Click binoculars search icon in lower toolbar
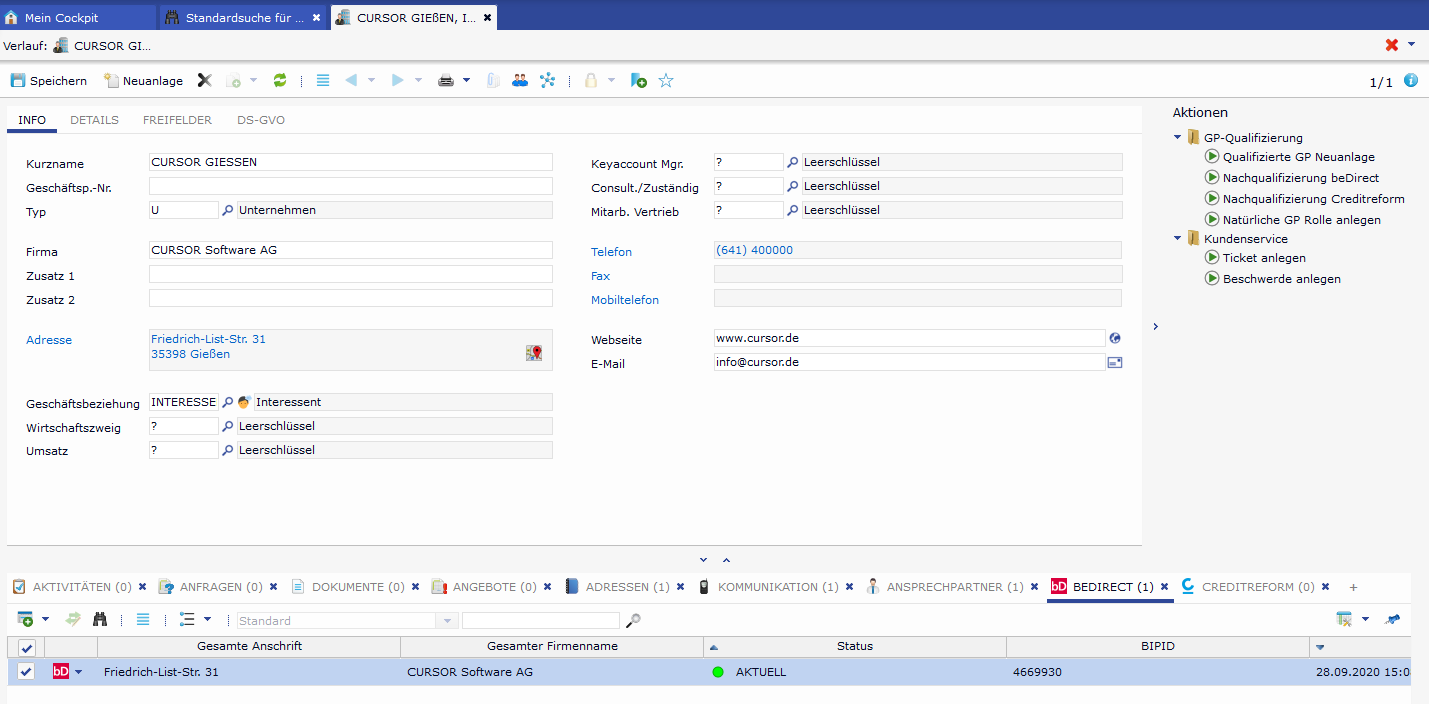1429x704 pixels. pos(100,620)
